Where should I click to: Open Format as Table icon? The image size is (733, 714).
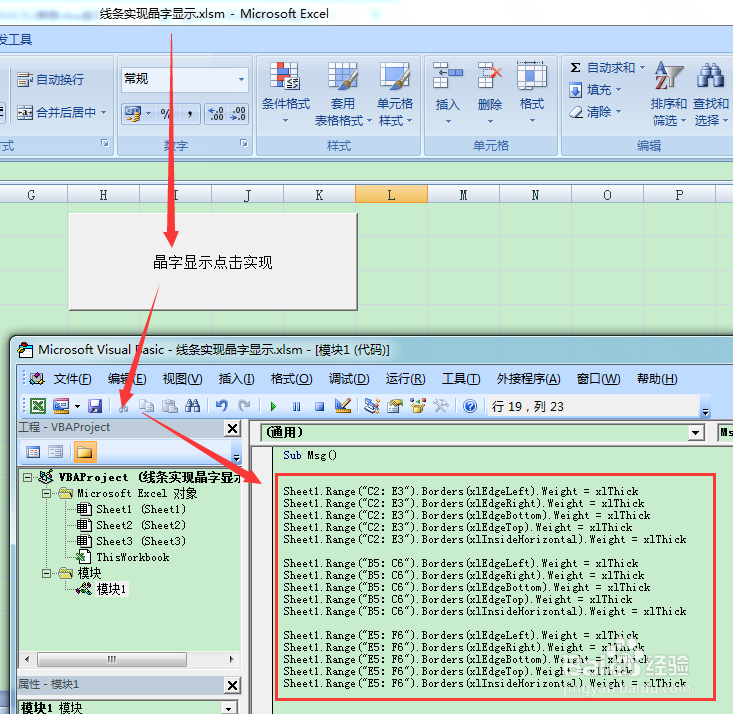point(343,76)
